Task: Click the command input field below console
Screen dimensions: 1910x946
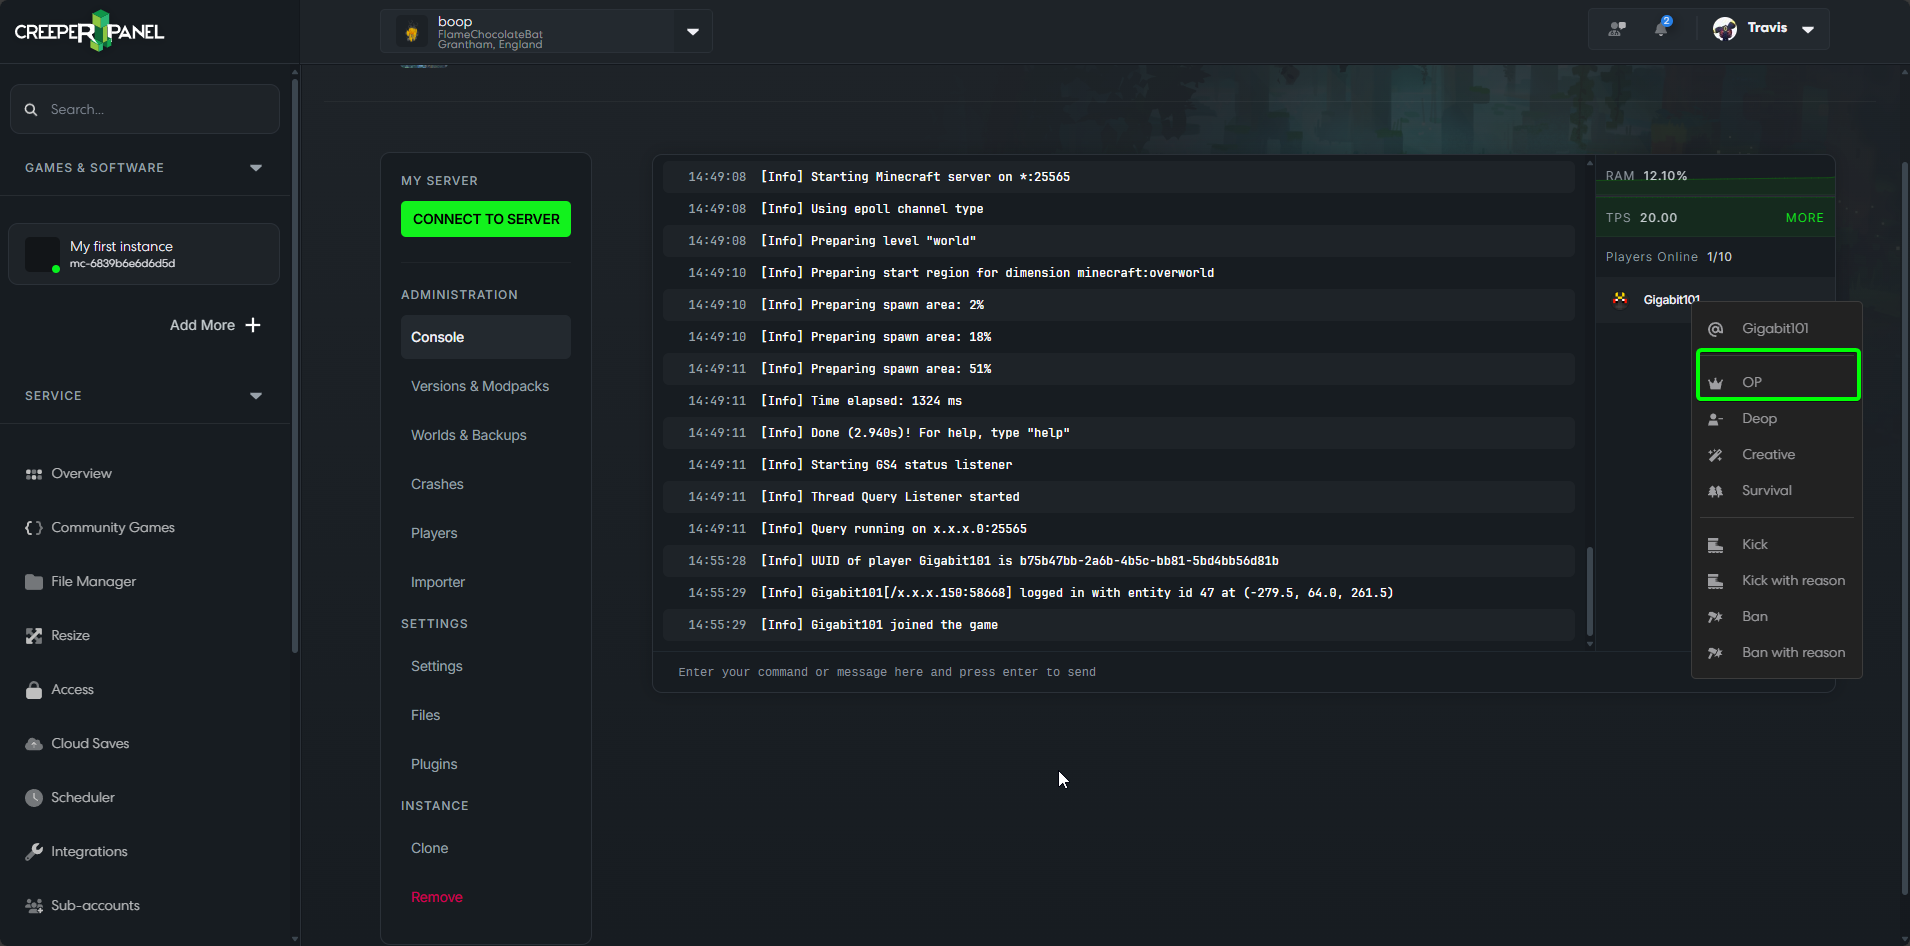Action: point(1120,671)
